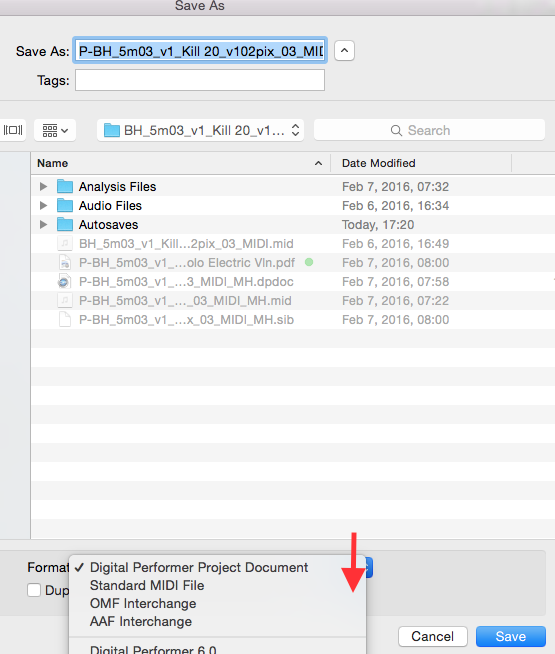Open the BH_5m03_v1_Kill 20 folder path dropdown
This screenshot has width=555, height=654.
pos(200,131)
